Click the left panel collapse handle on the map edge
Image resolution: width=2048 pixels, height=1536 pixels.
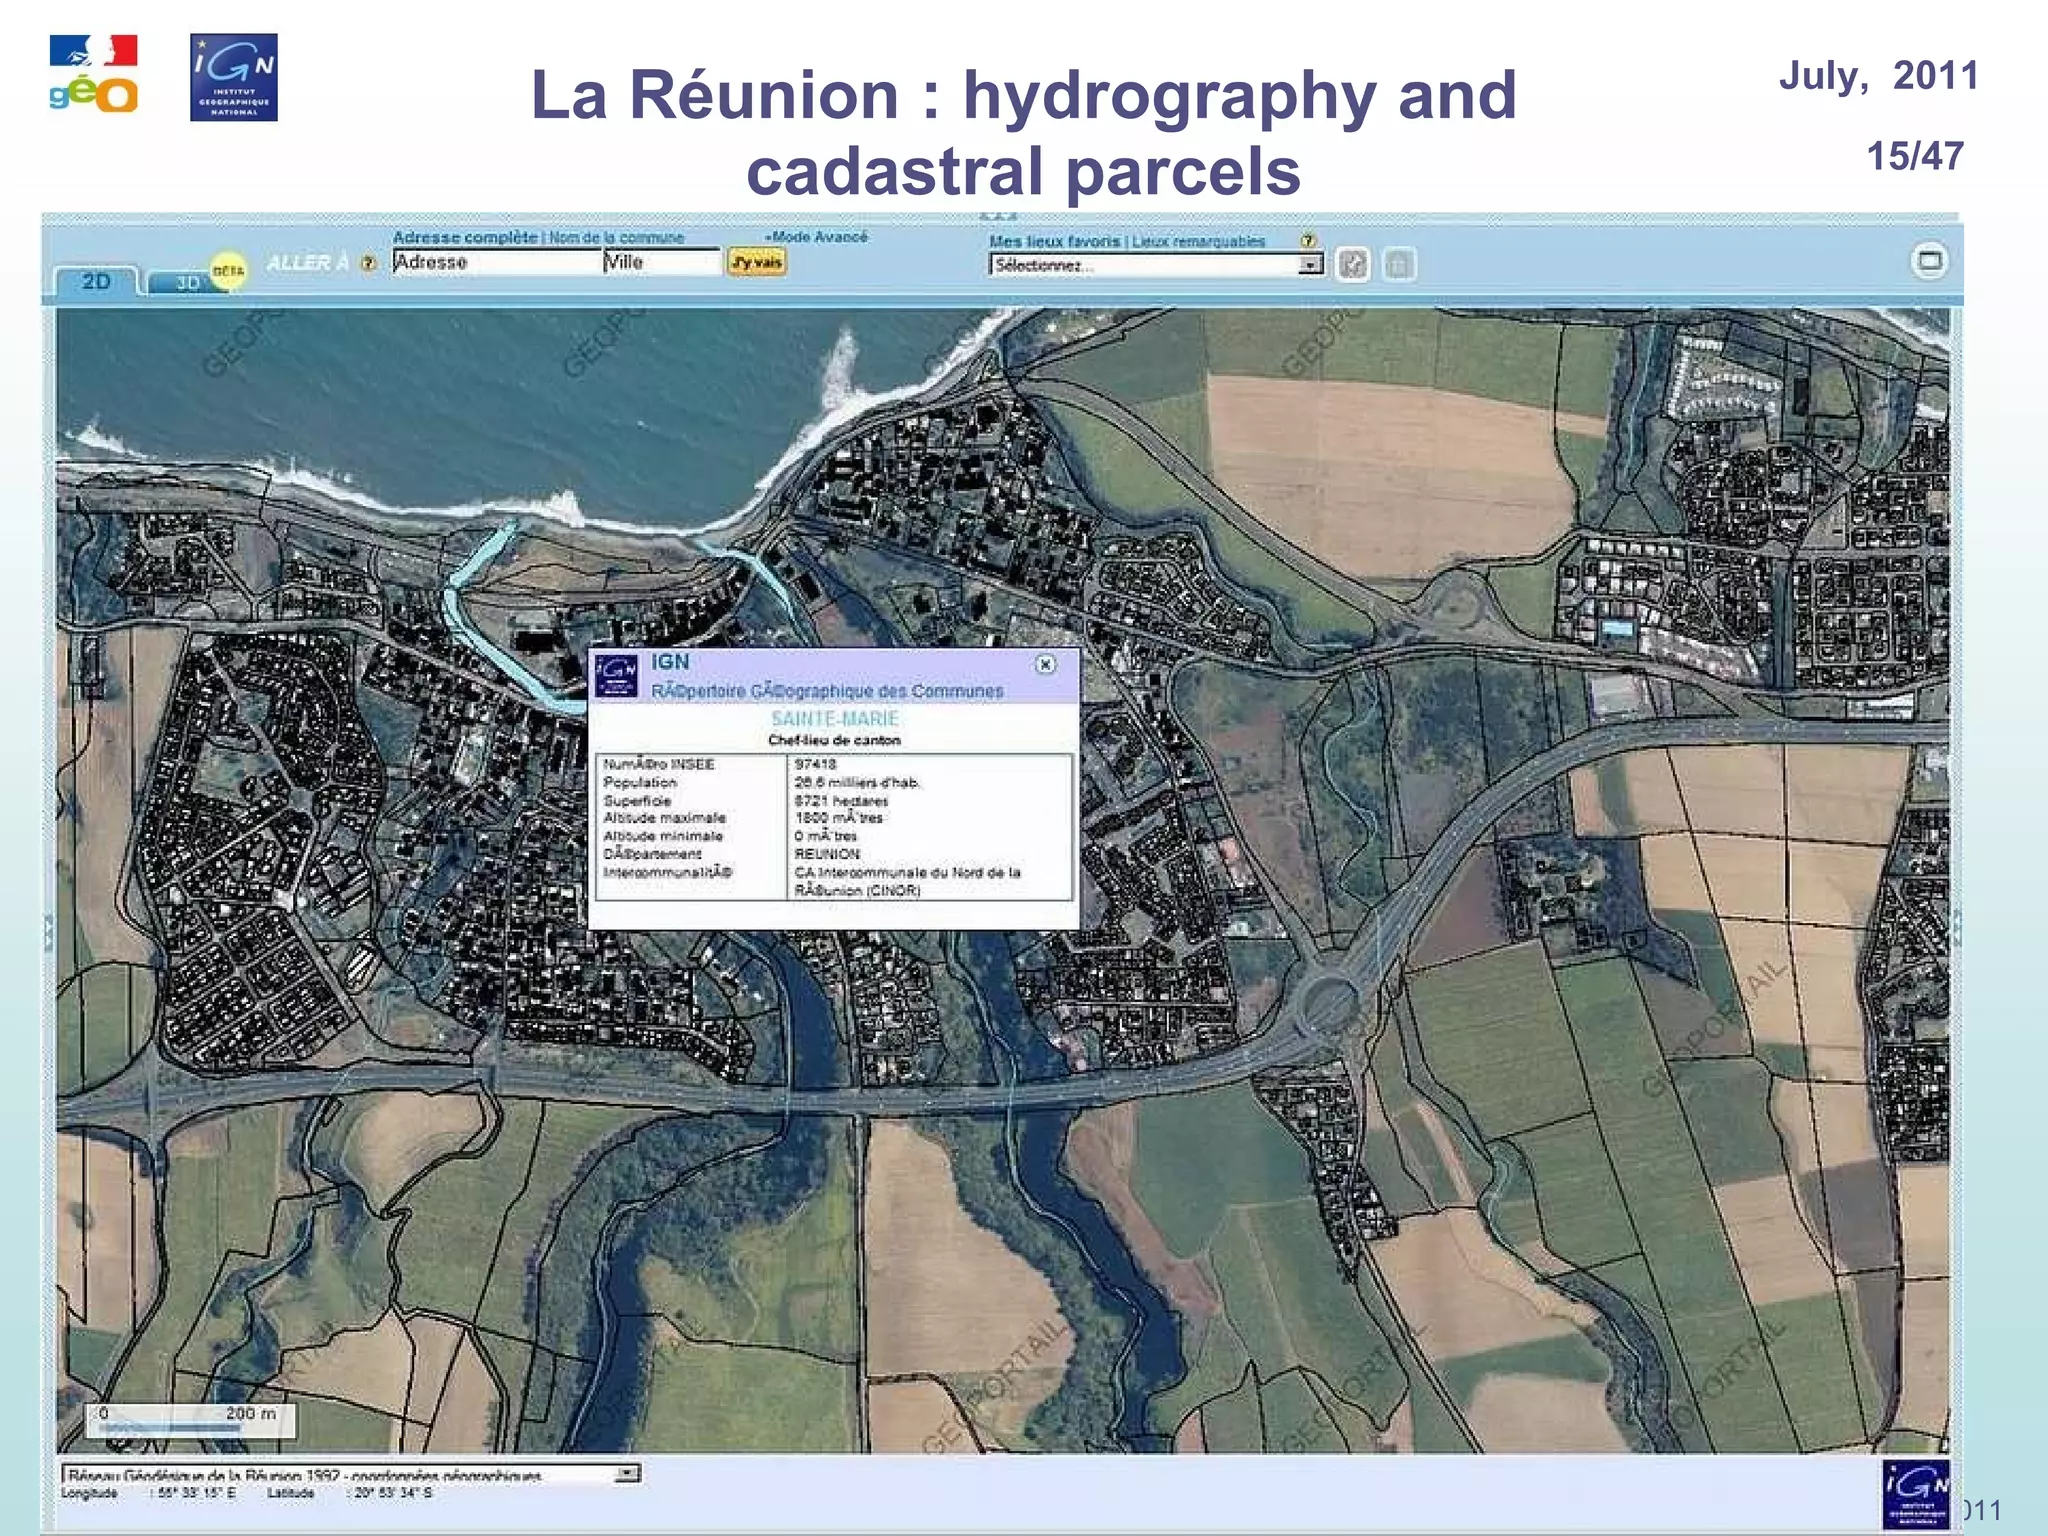48,931
